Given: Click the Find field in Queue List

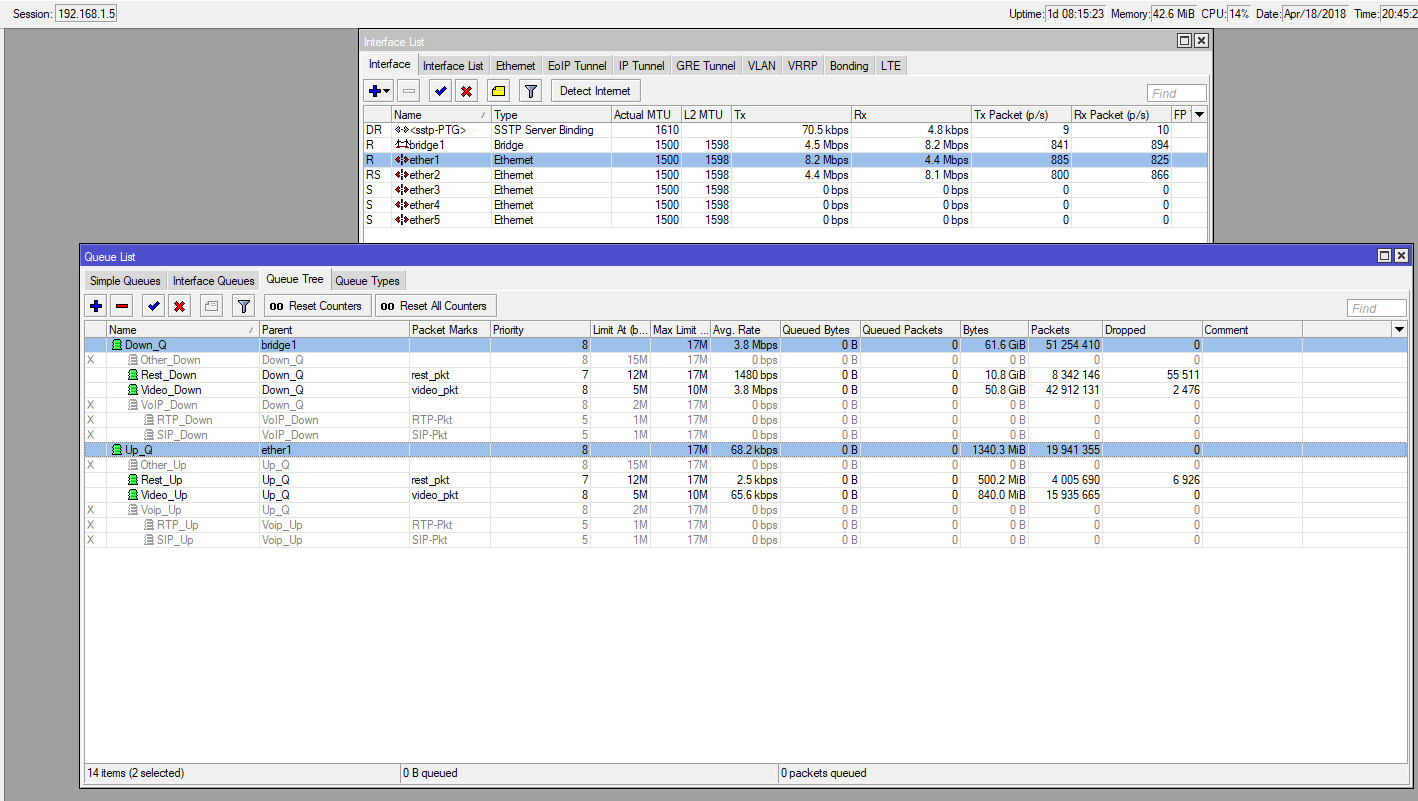Looking at the screenshot, I should [x=1376, y=308].
